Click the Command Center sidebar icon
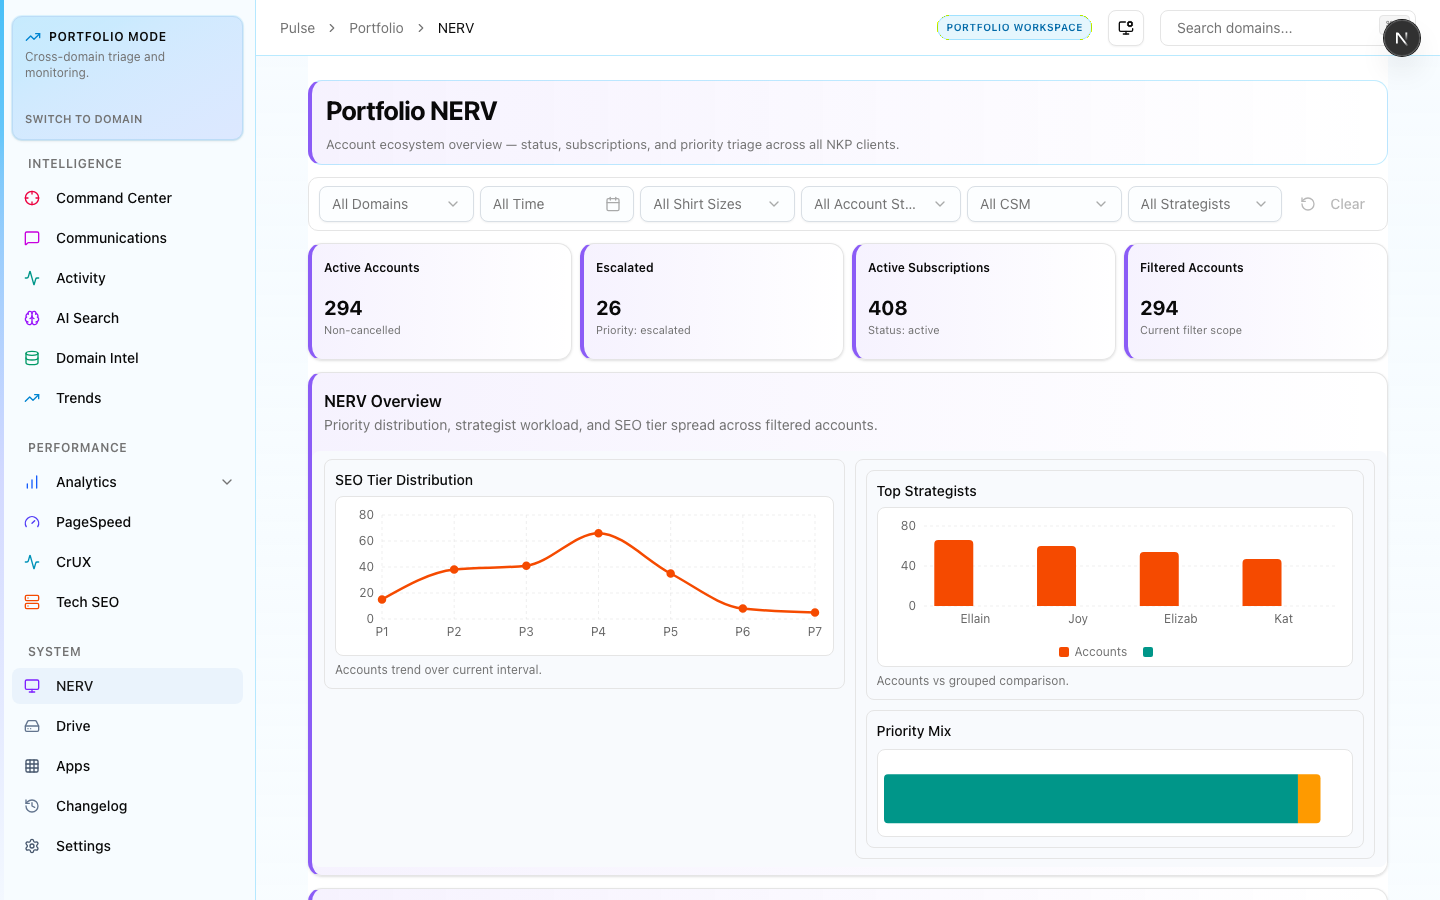The image size is (1440, 900). tap(32, 198)
